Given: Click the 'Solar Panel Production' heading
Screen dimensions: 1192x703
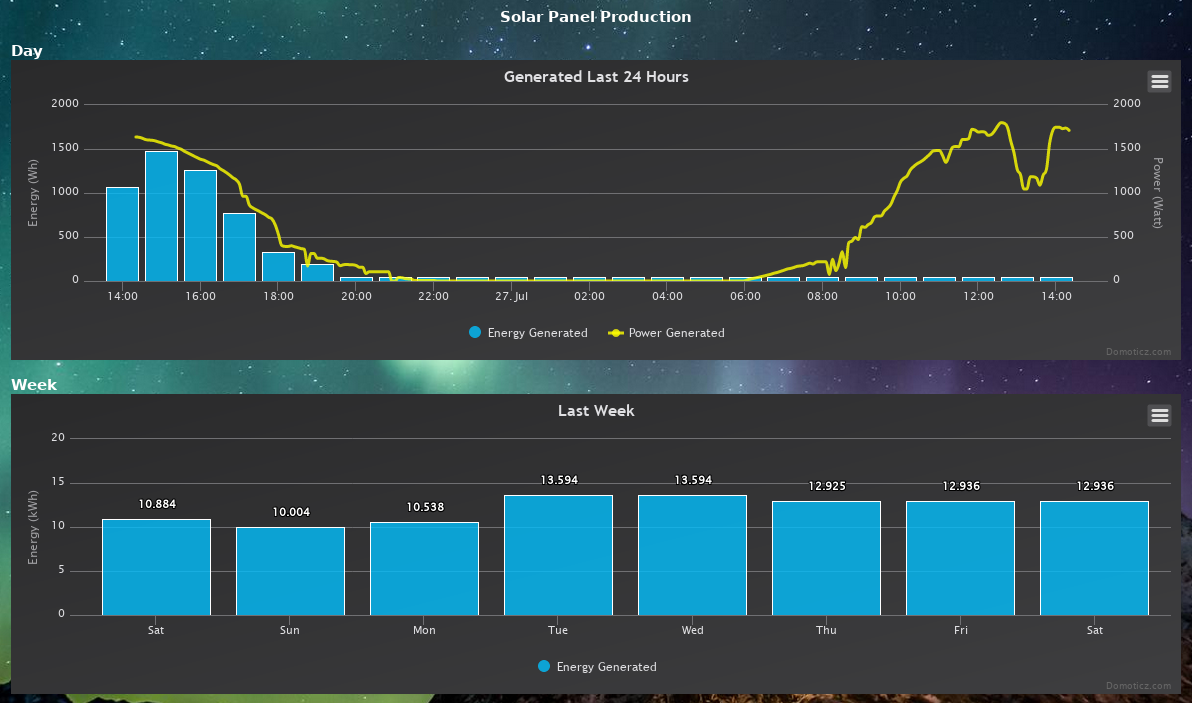Looking at the screenshot, I should [x=596, y=17].
